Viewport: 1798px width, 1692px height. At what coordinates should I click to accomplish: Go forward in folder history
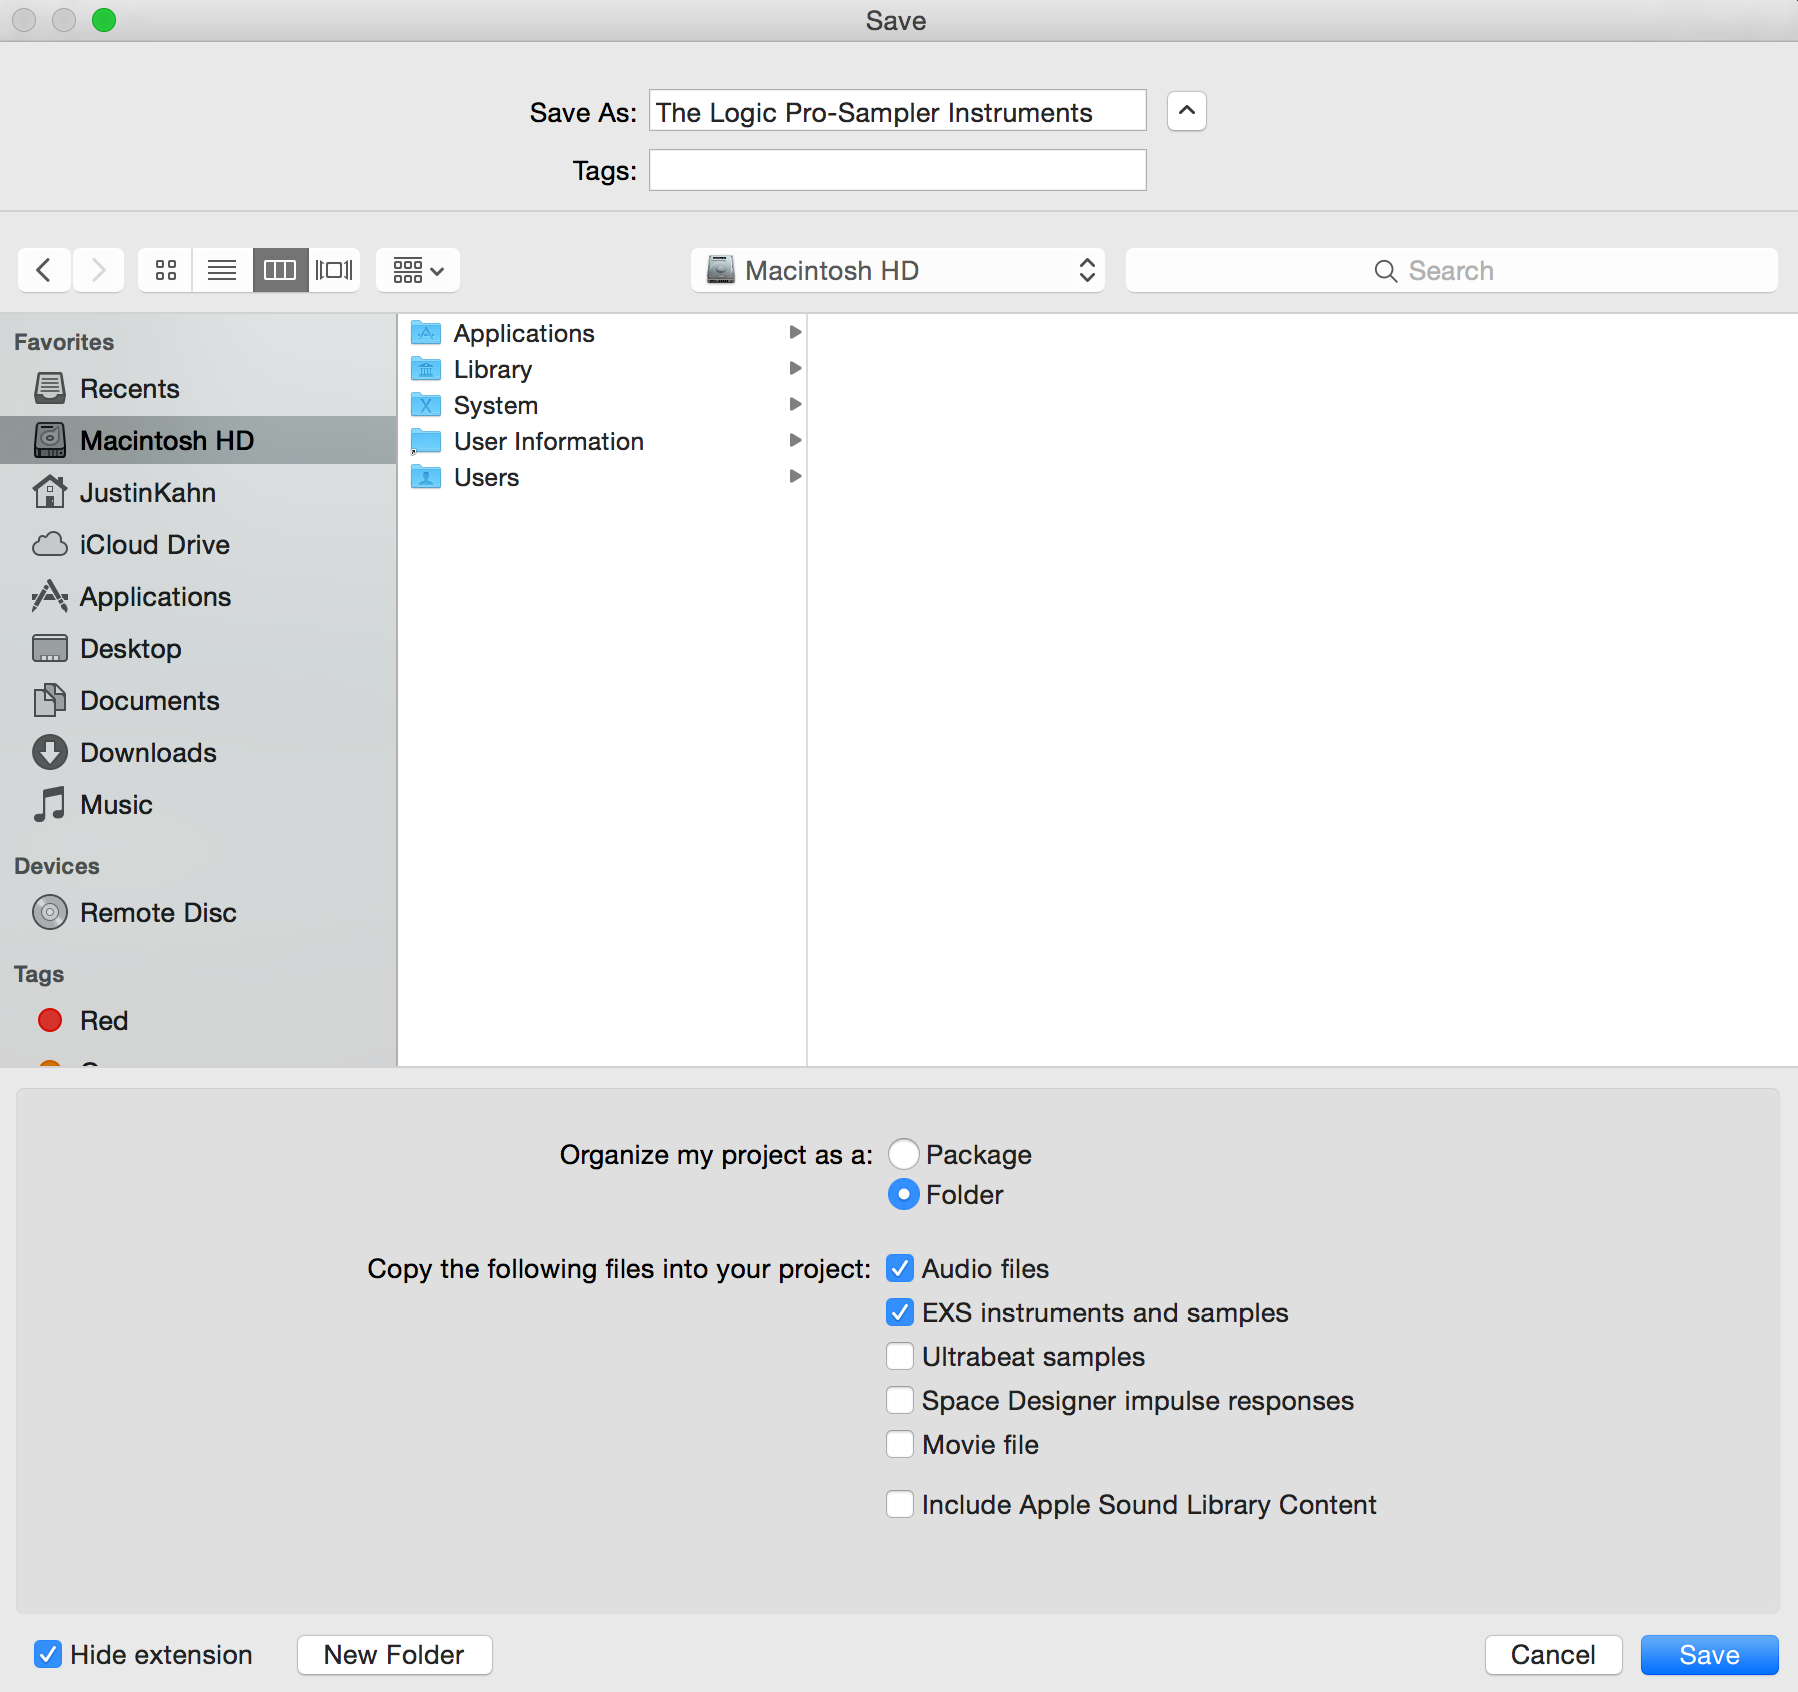click(x=98, y=270)
